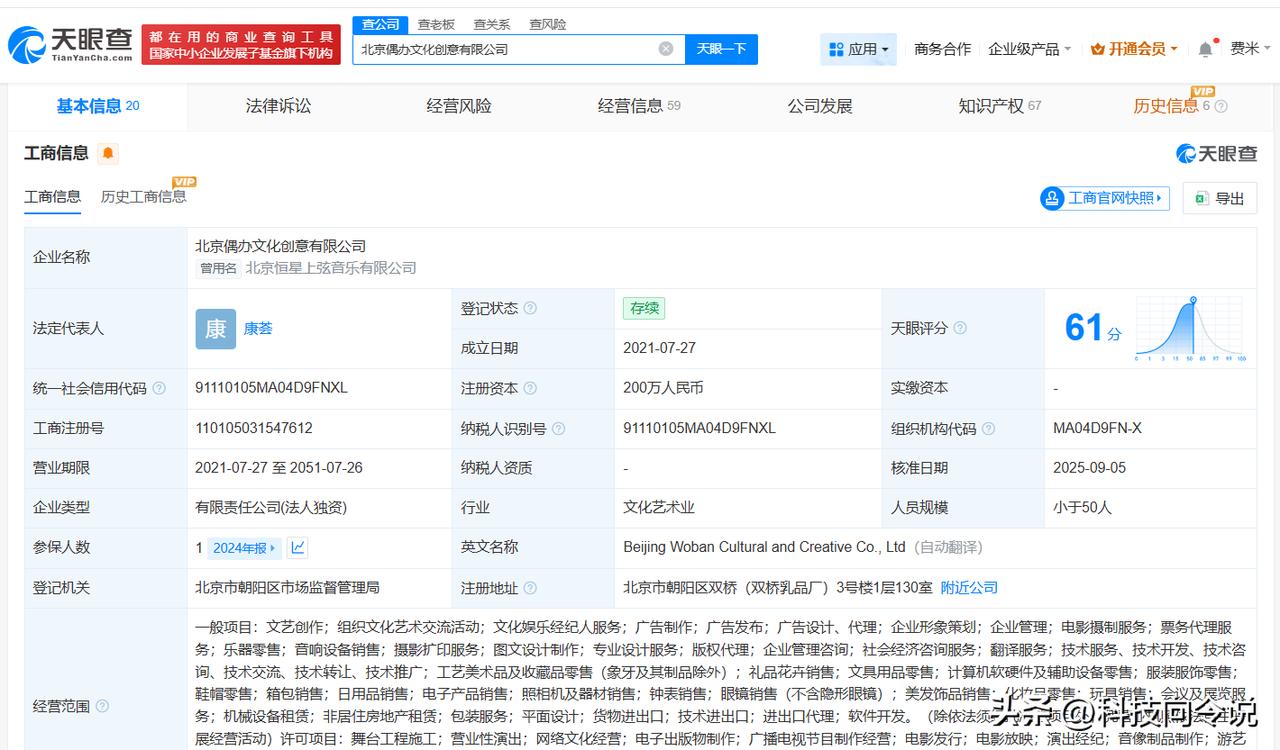Click the red promotional banner next to logo
The width and height of the screenshot is (1280, 750).
[241, 45]
